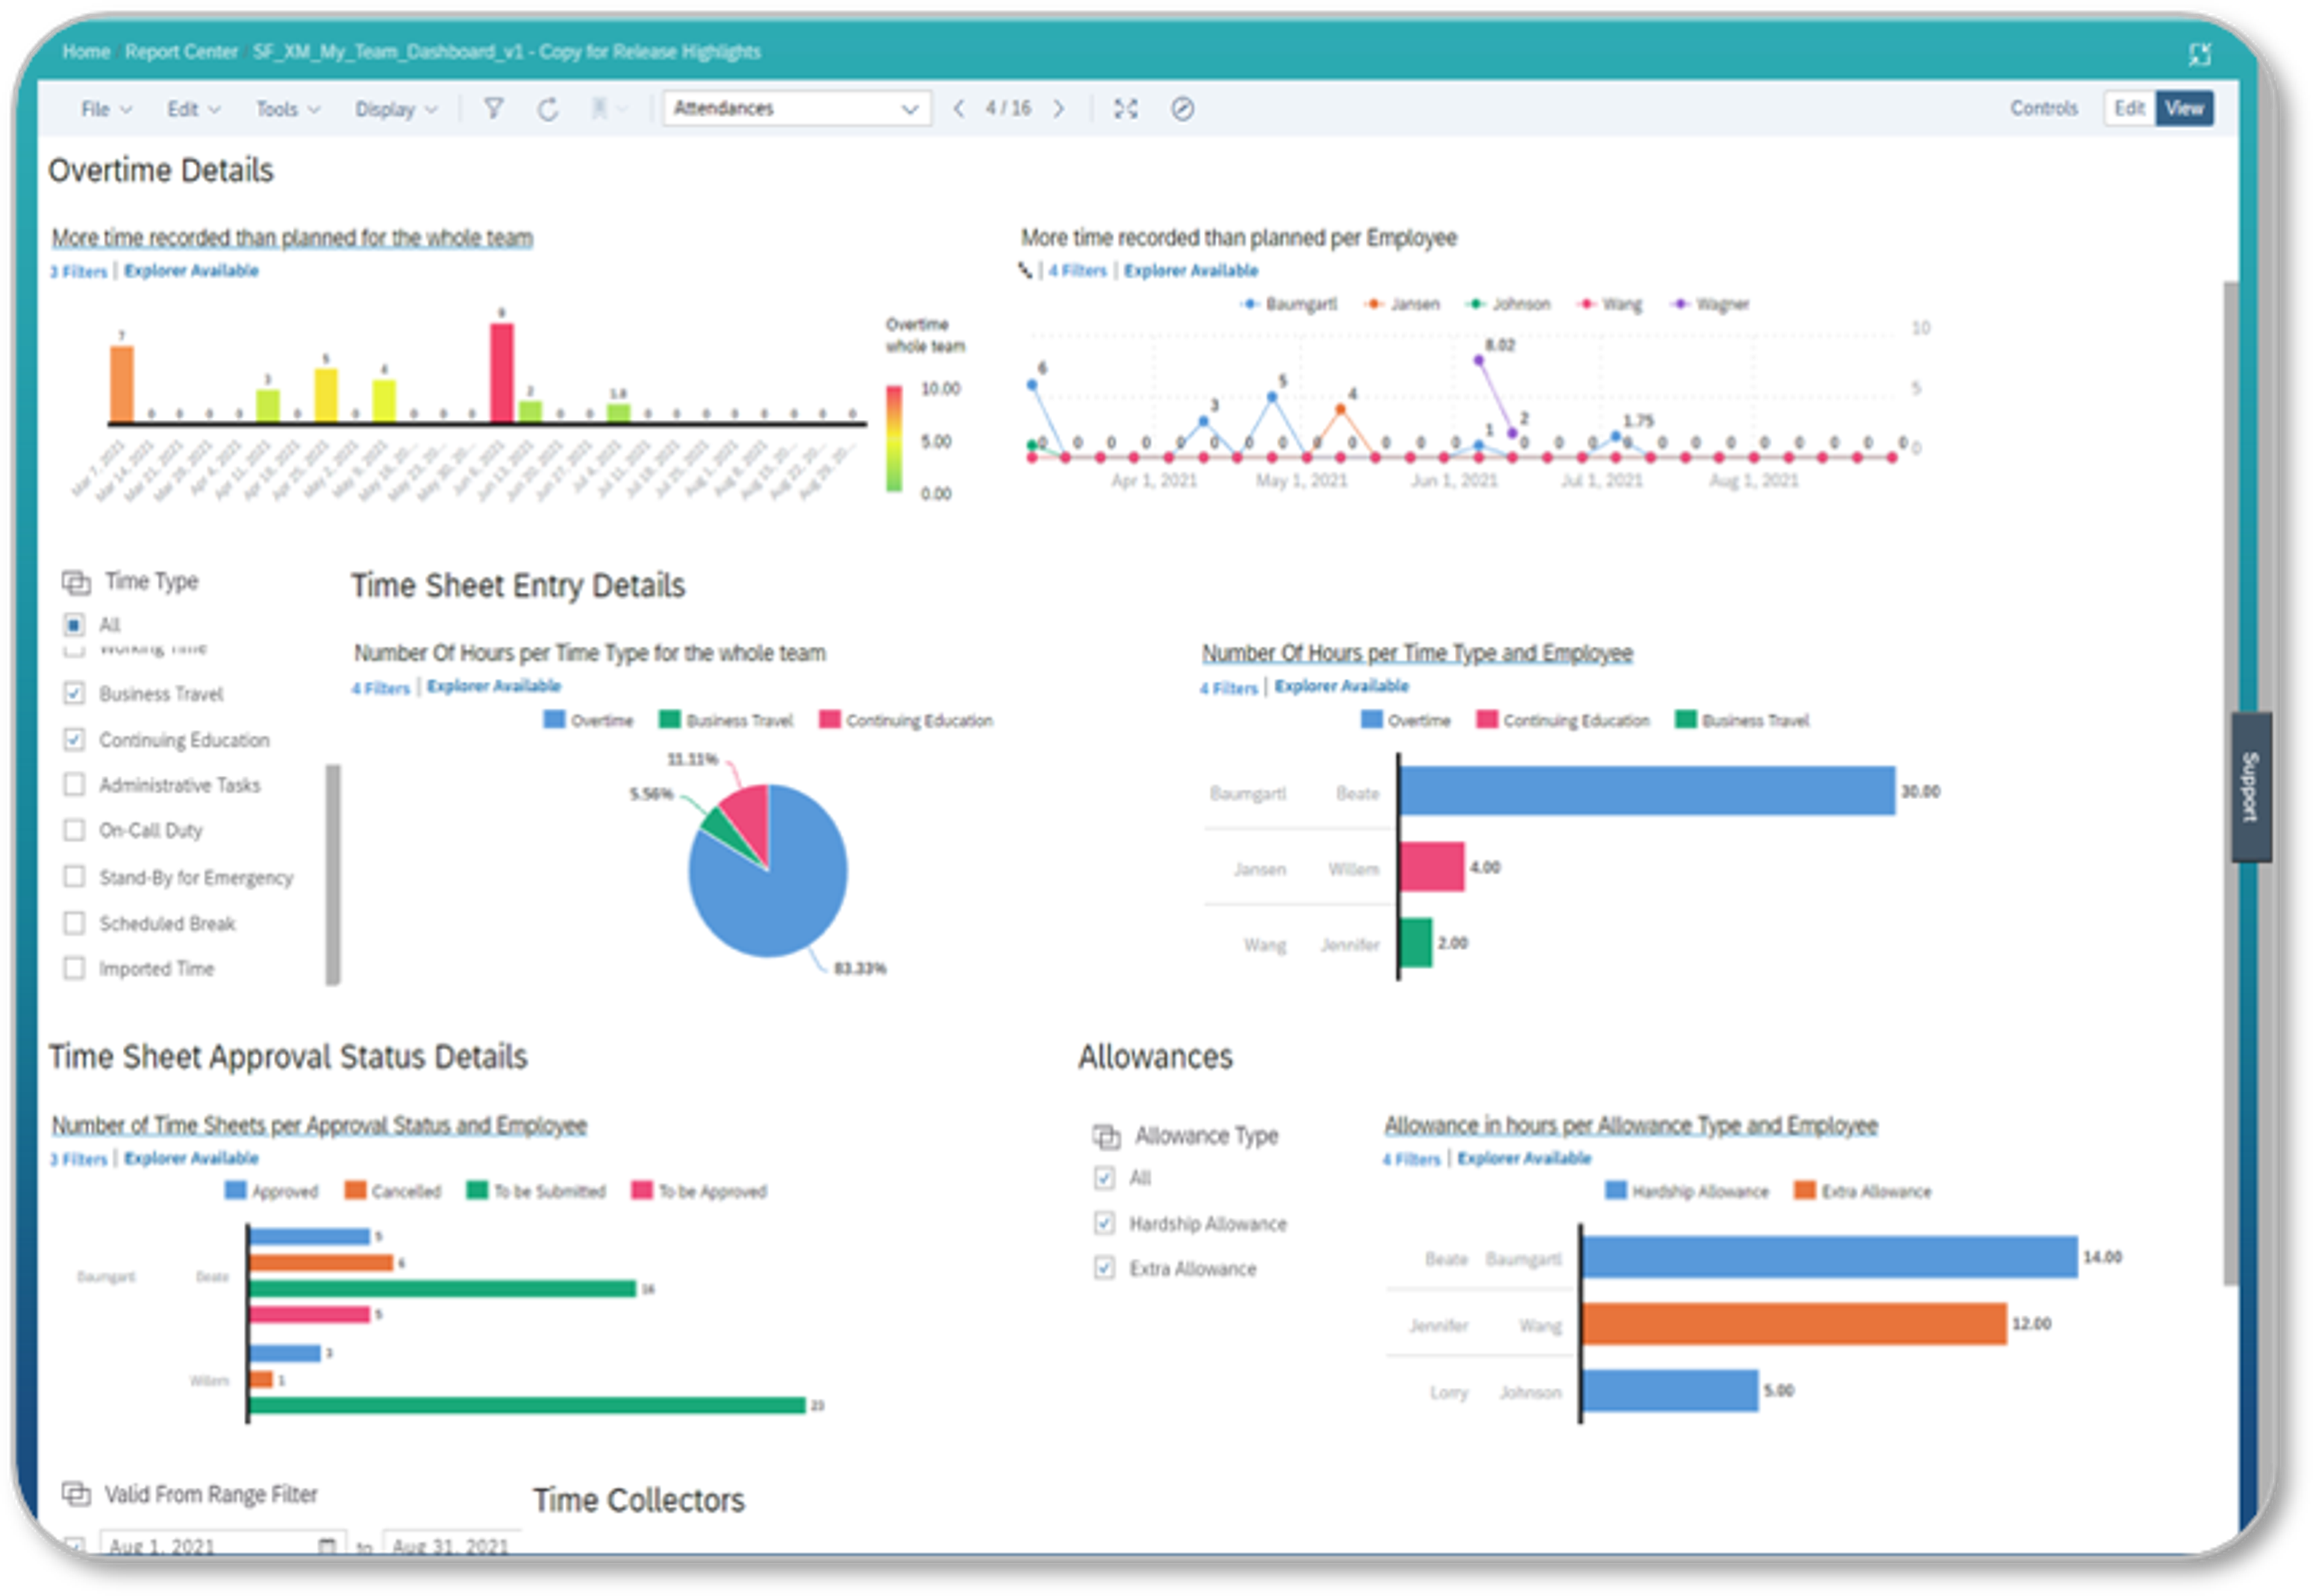
Task: Open the Display menu
Action: tap(396, 108)
